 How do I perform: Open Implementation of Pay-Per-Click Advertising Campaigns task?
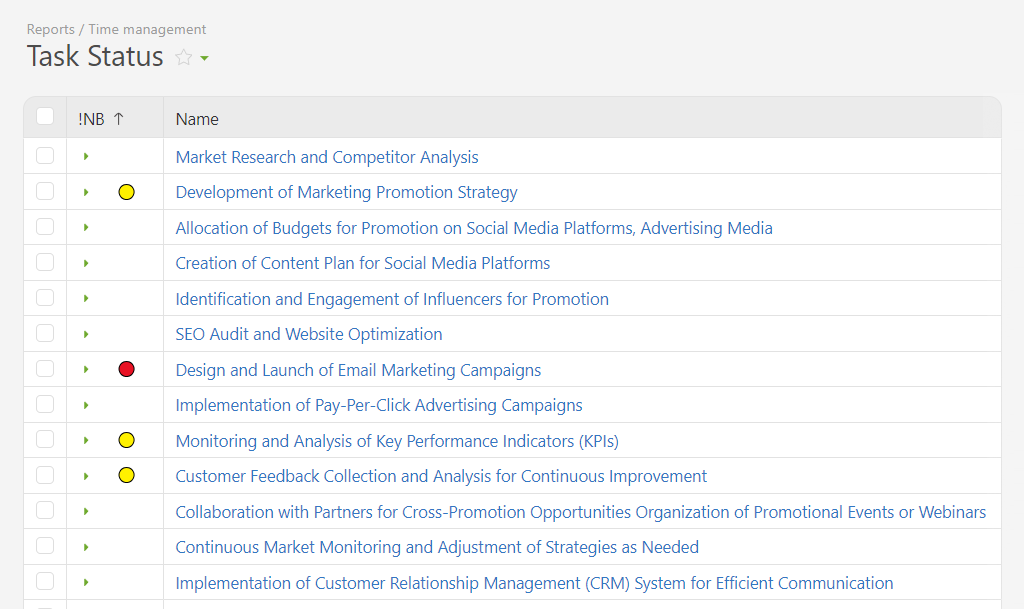379,405
